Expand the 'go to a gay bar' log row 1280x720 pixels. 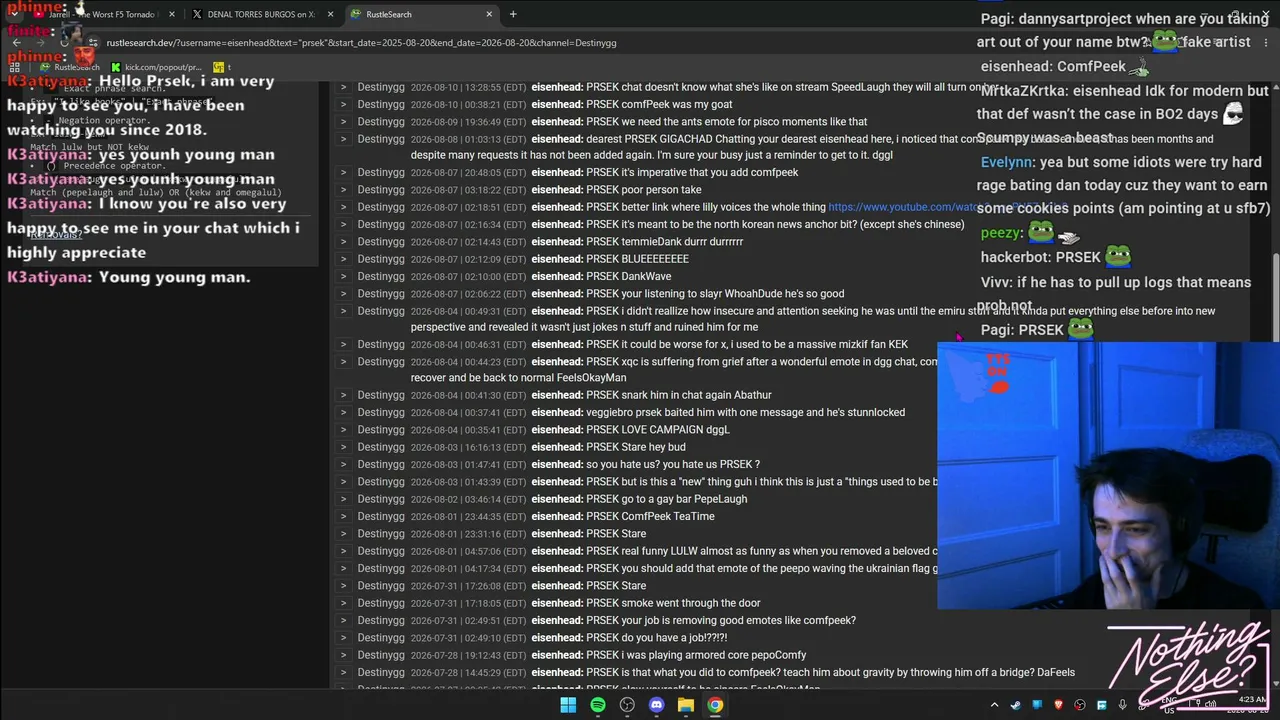point(343,499)
